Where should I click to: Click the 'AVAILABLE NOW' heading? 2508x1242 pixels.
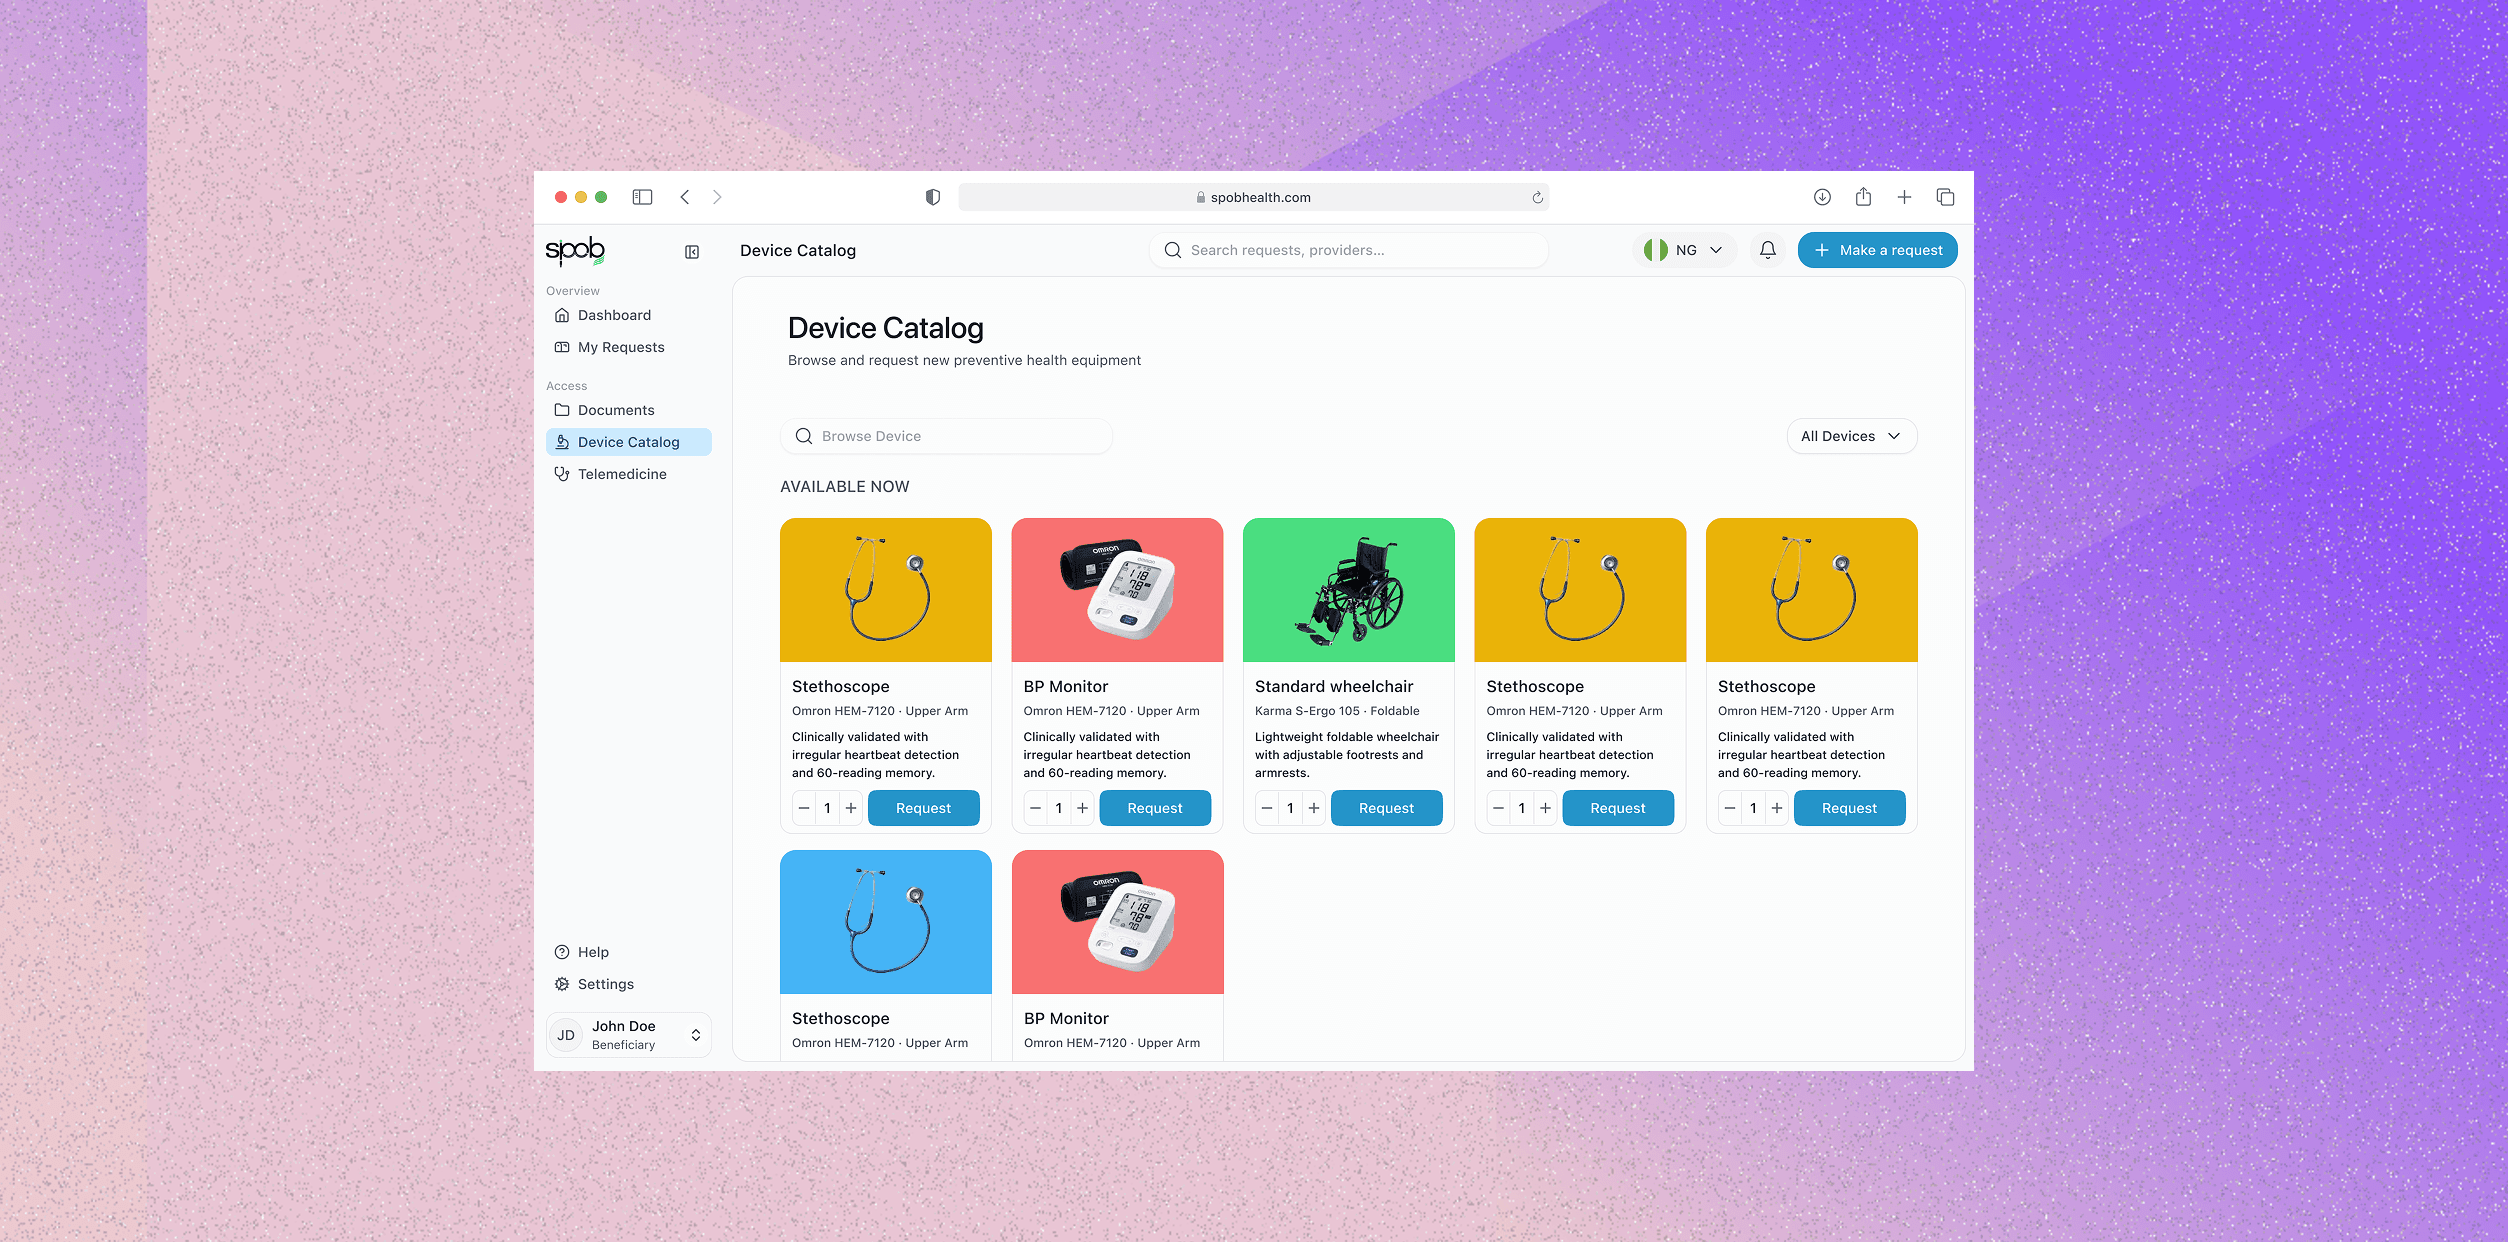pos(845,487)
